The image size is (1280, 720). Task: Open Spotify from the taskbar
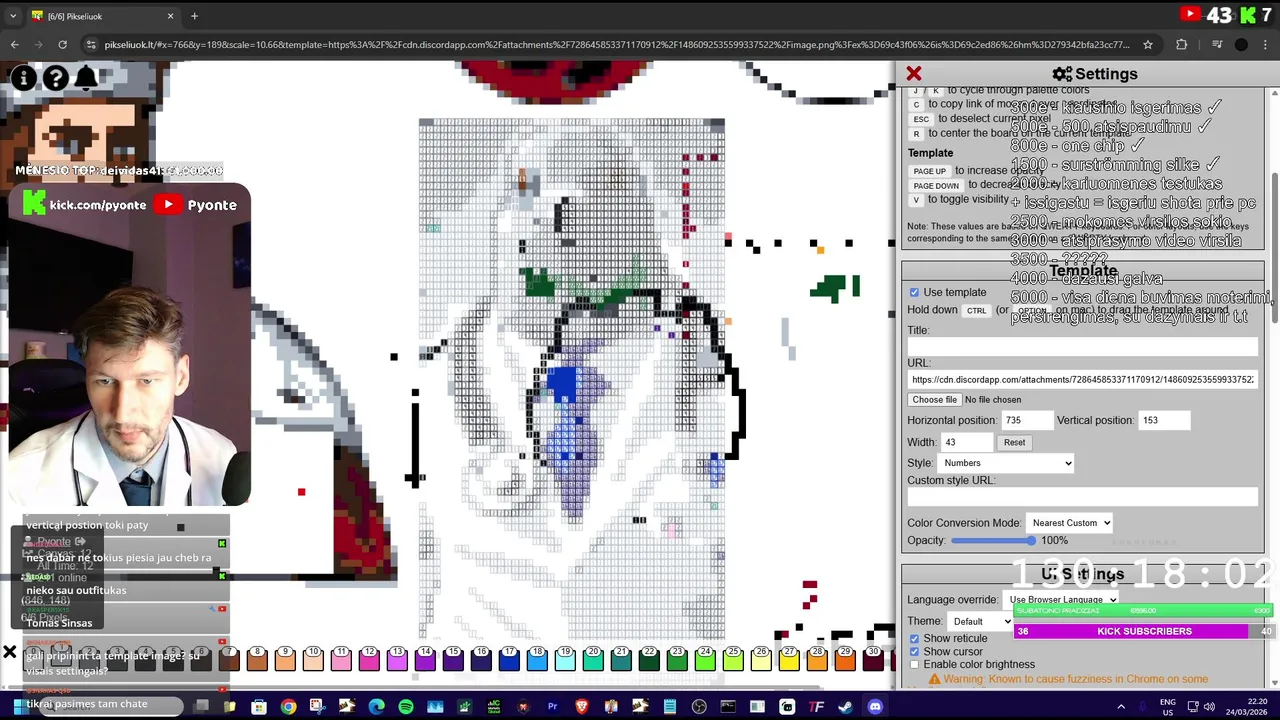405,707
